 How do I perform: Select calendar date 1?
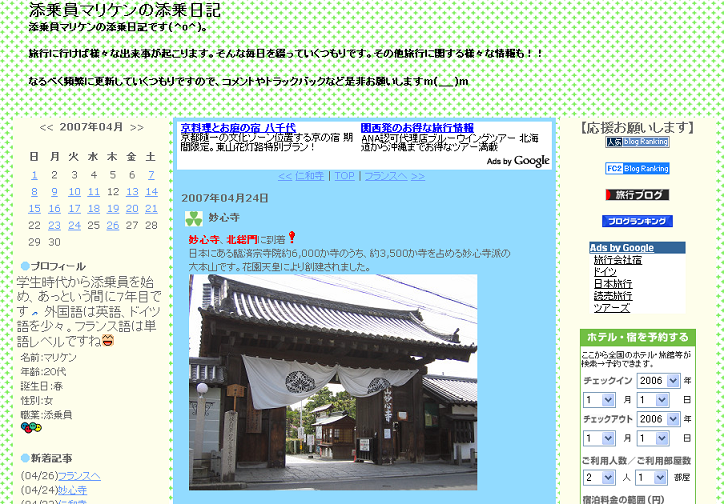35,175
